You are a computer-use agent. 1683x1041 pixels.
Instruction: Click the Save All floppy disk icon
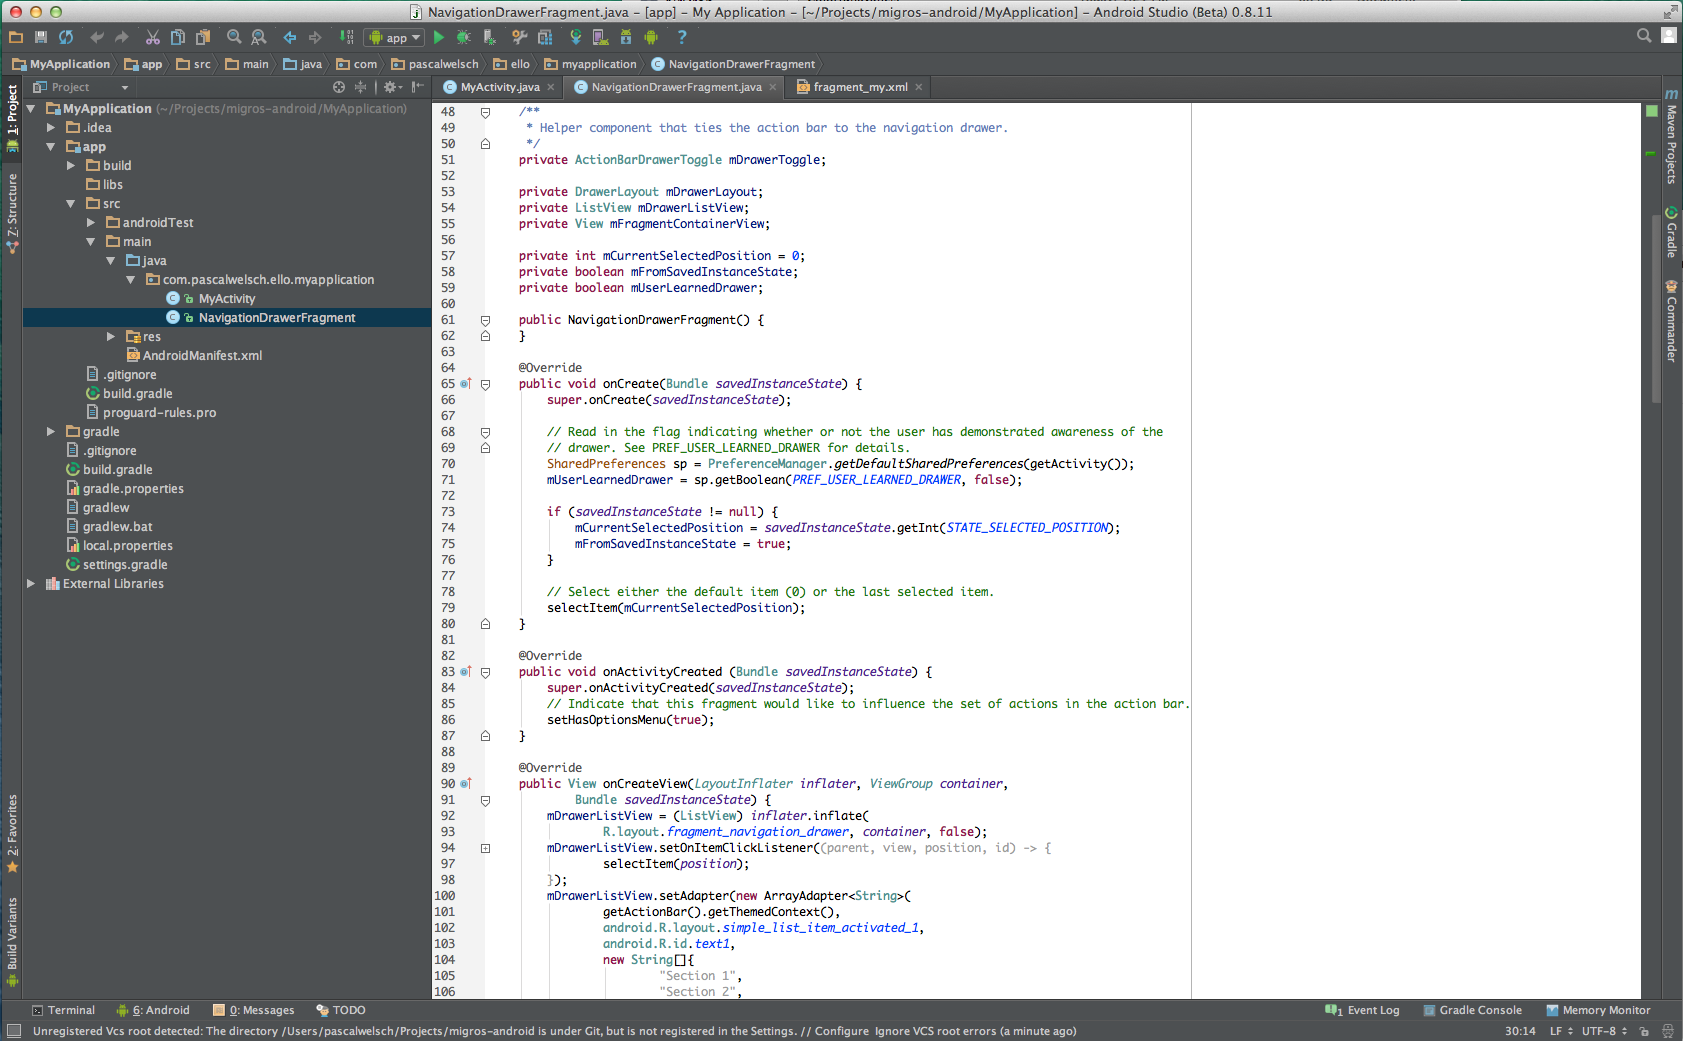[x=41, y=37]
